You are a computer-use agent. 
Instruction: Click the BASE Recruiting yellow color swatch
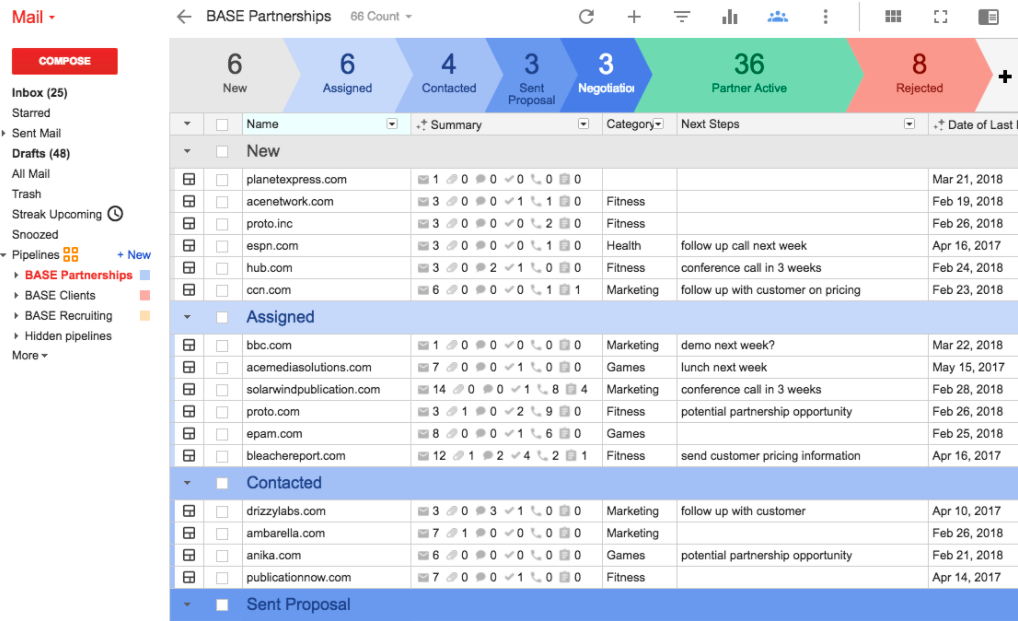[145, 316]
